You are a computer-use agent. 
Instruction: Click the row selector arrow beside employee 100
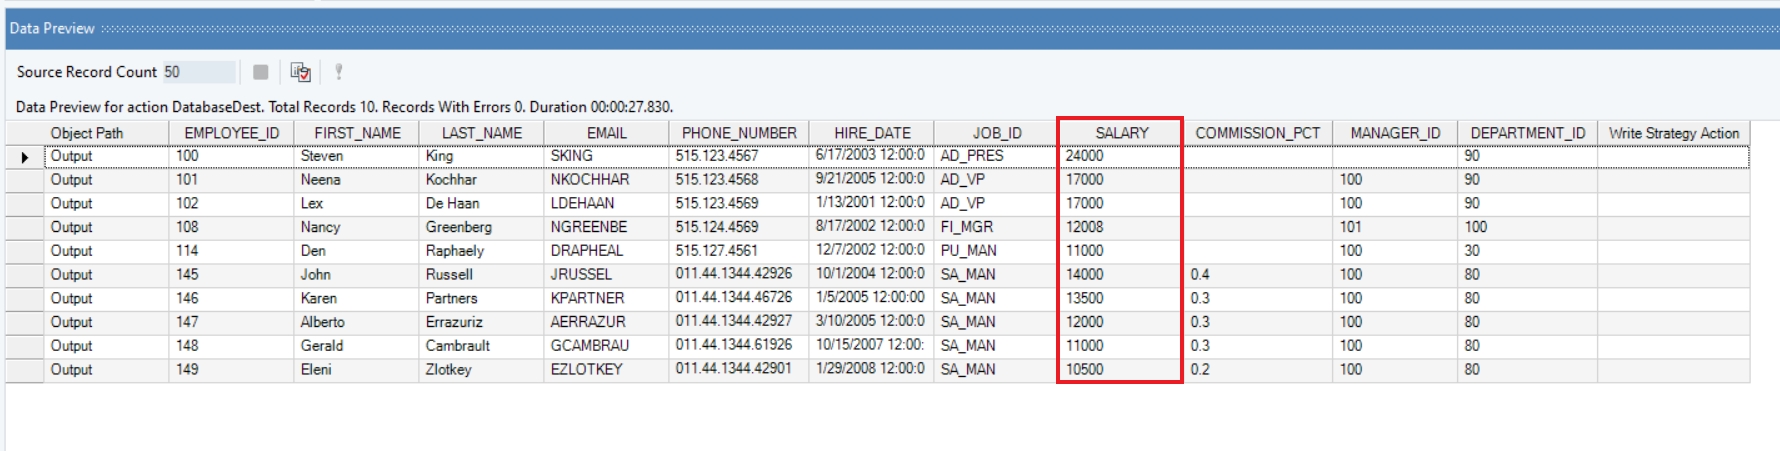click(x=25, y=157)
